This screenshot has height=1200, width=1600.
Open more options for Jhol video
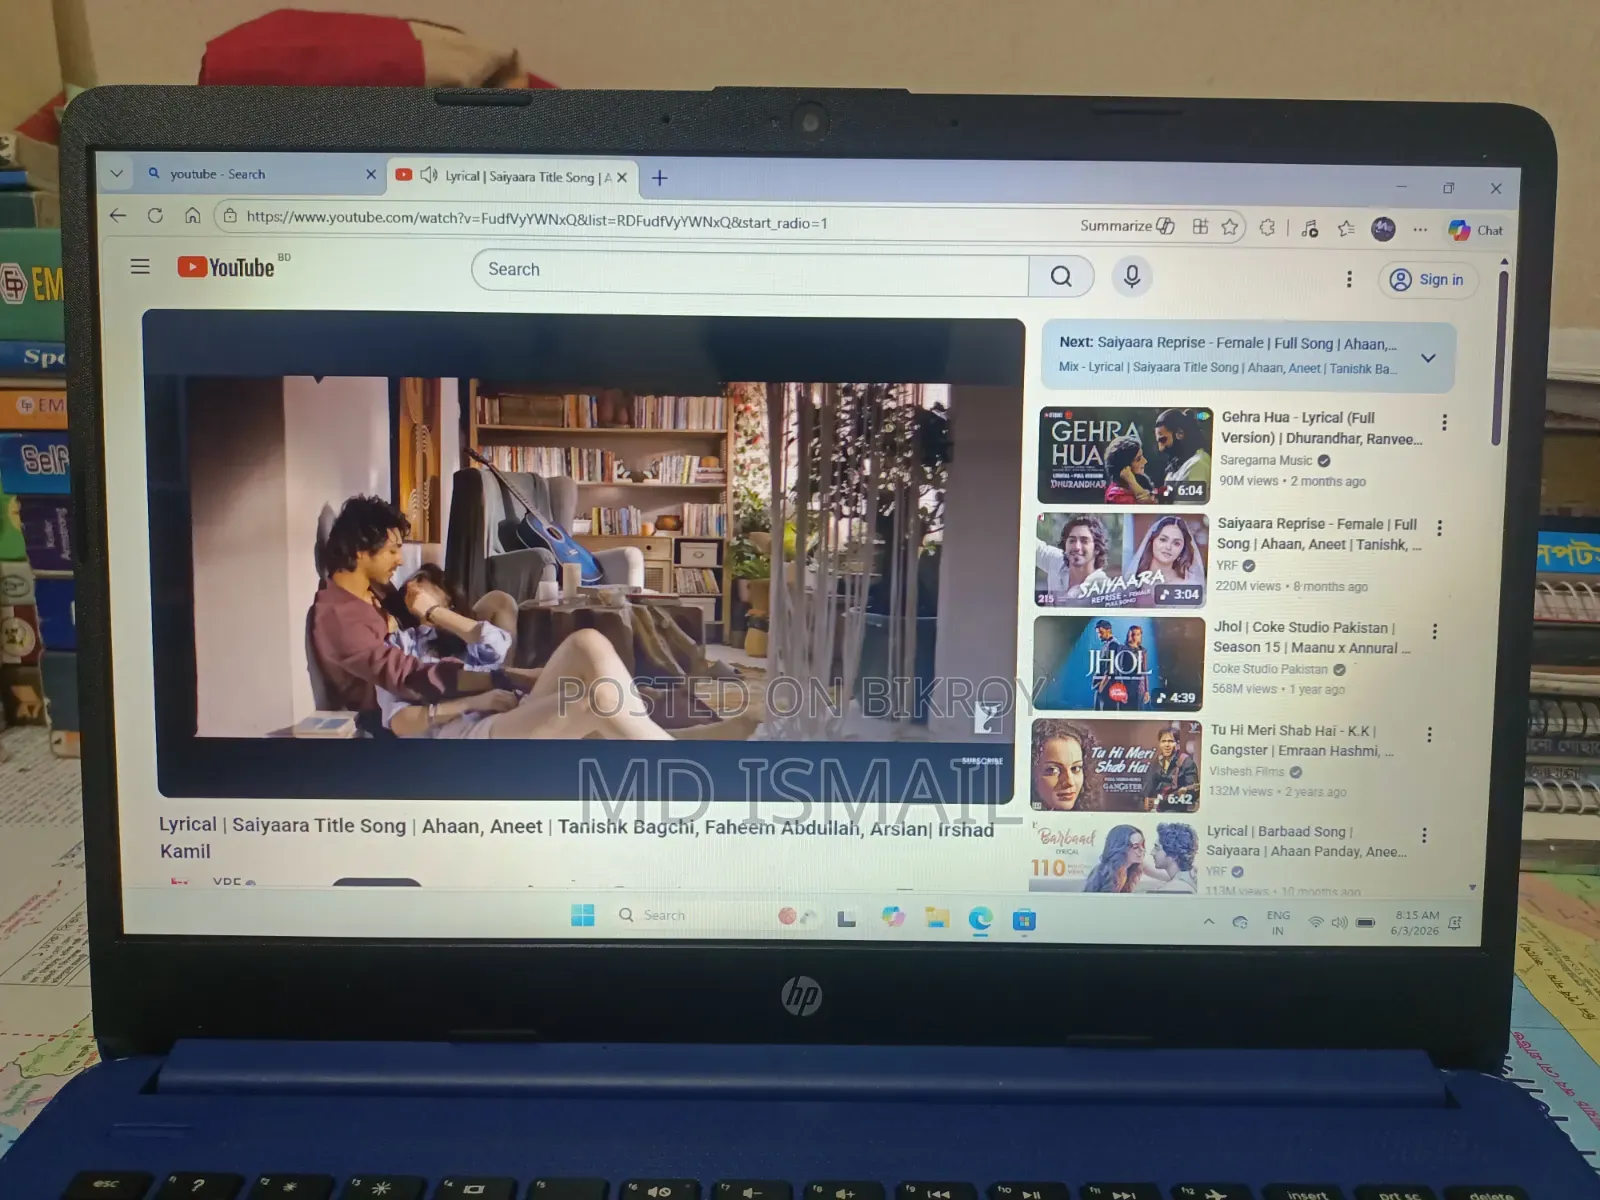tap(1434, 632)
